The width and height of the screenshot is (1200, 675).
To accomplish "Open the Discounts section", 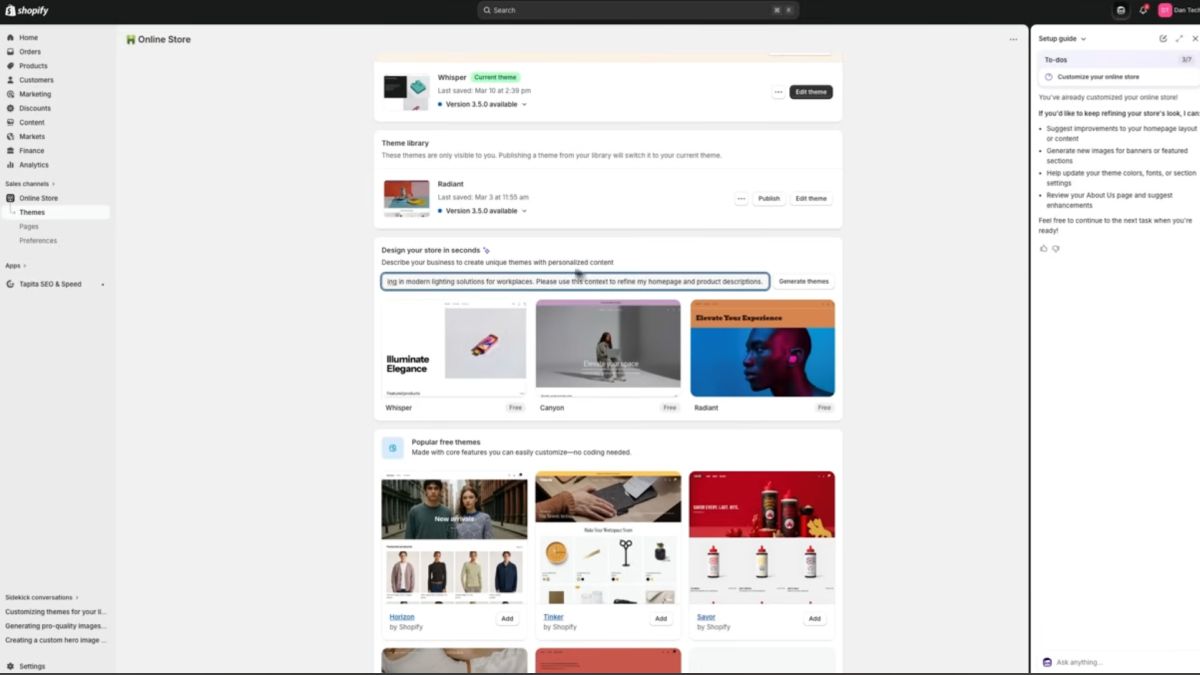I will (34, 108).
